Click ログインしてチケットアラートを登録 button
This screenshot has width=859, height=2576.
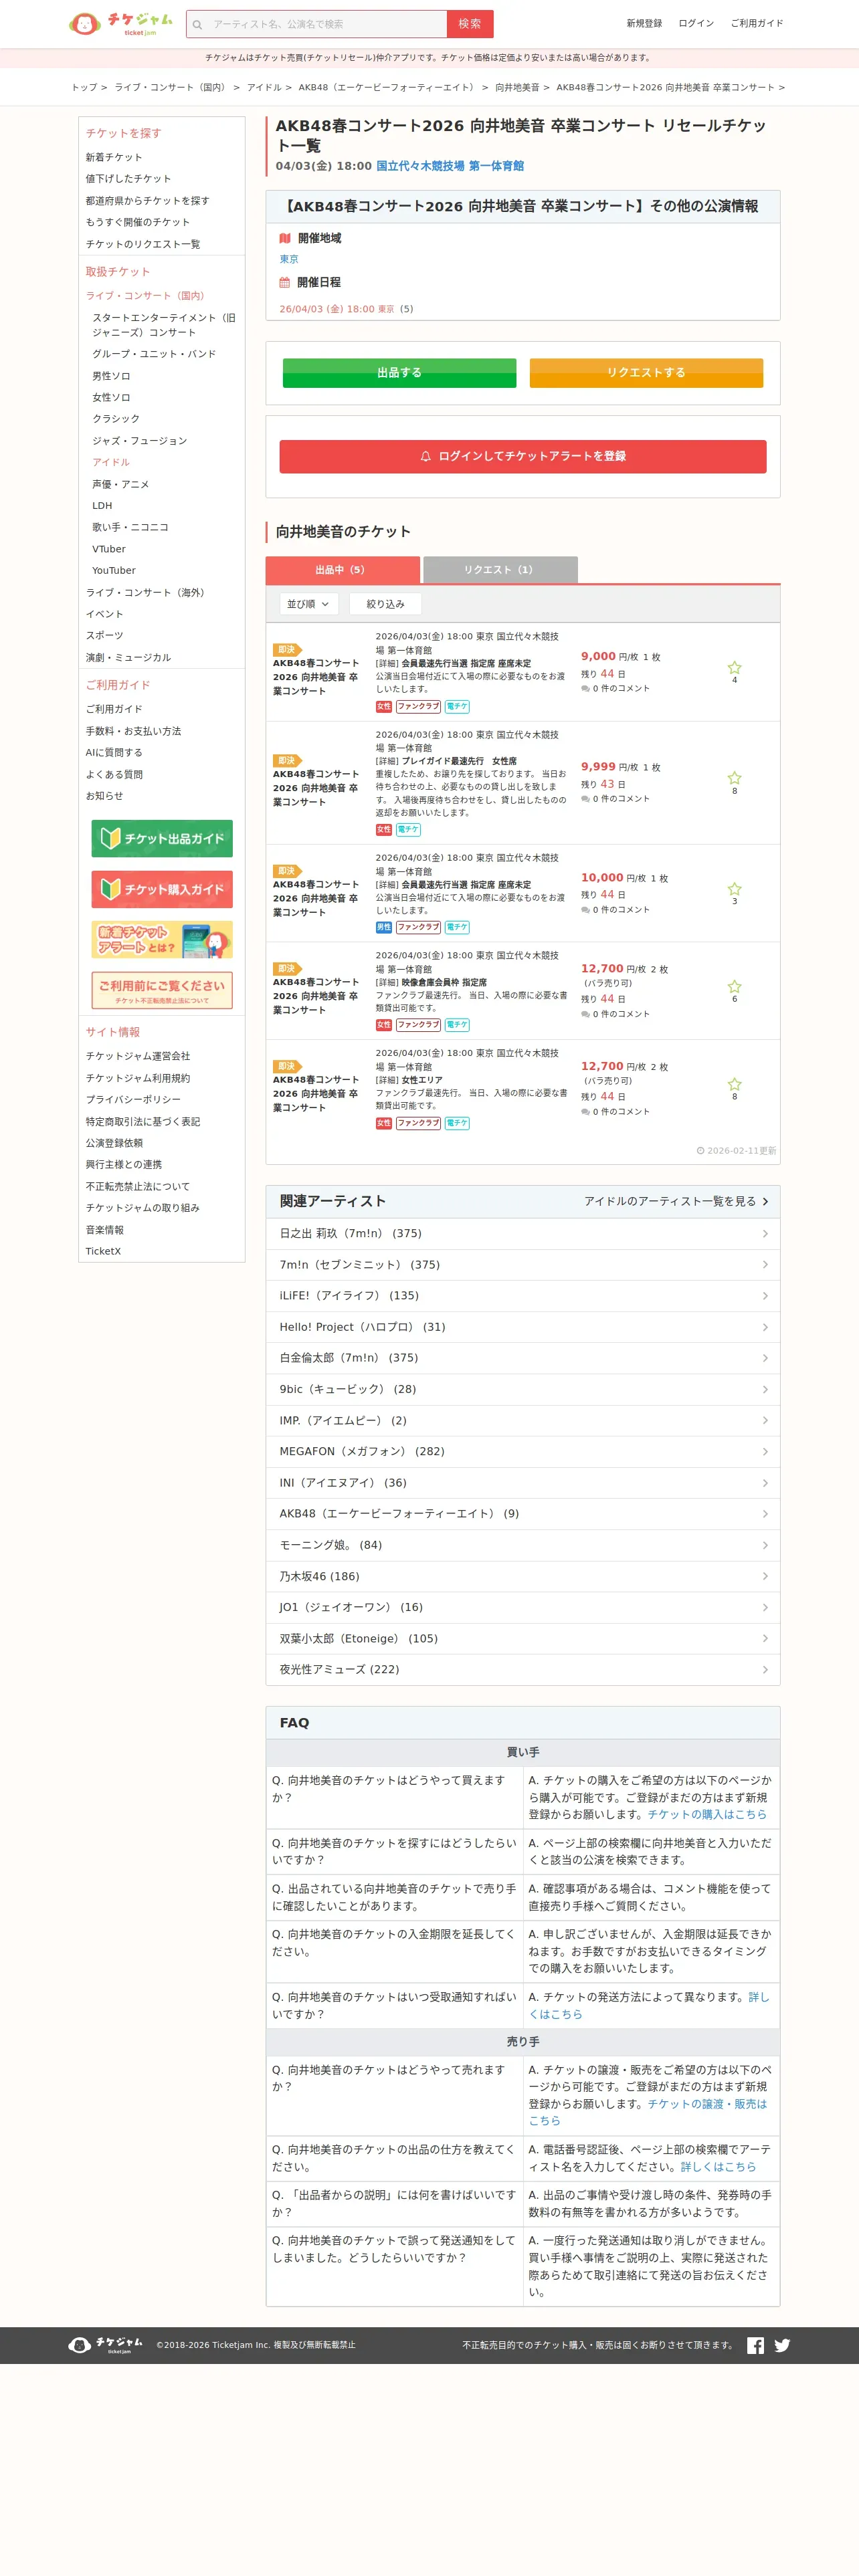click(x=523, y=456)
